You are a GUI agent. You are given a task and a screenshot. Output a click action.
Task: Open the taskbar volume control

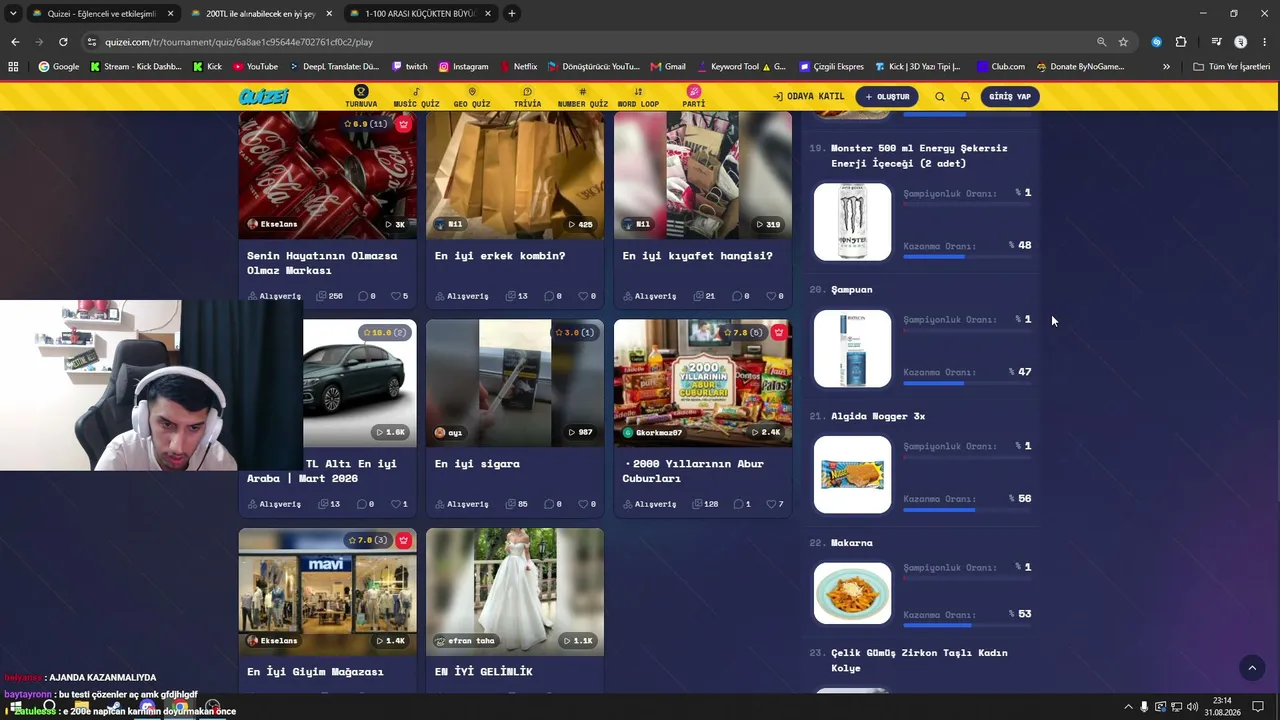pos(1192,707)
